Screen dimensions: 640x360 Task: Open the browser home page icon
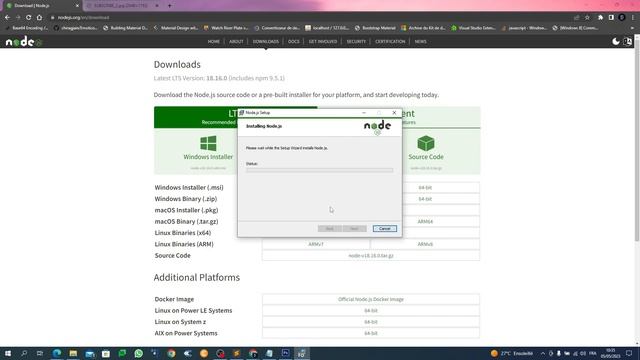coord(39,18)
